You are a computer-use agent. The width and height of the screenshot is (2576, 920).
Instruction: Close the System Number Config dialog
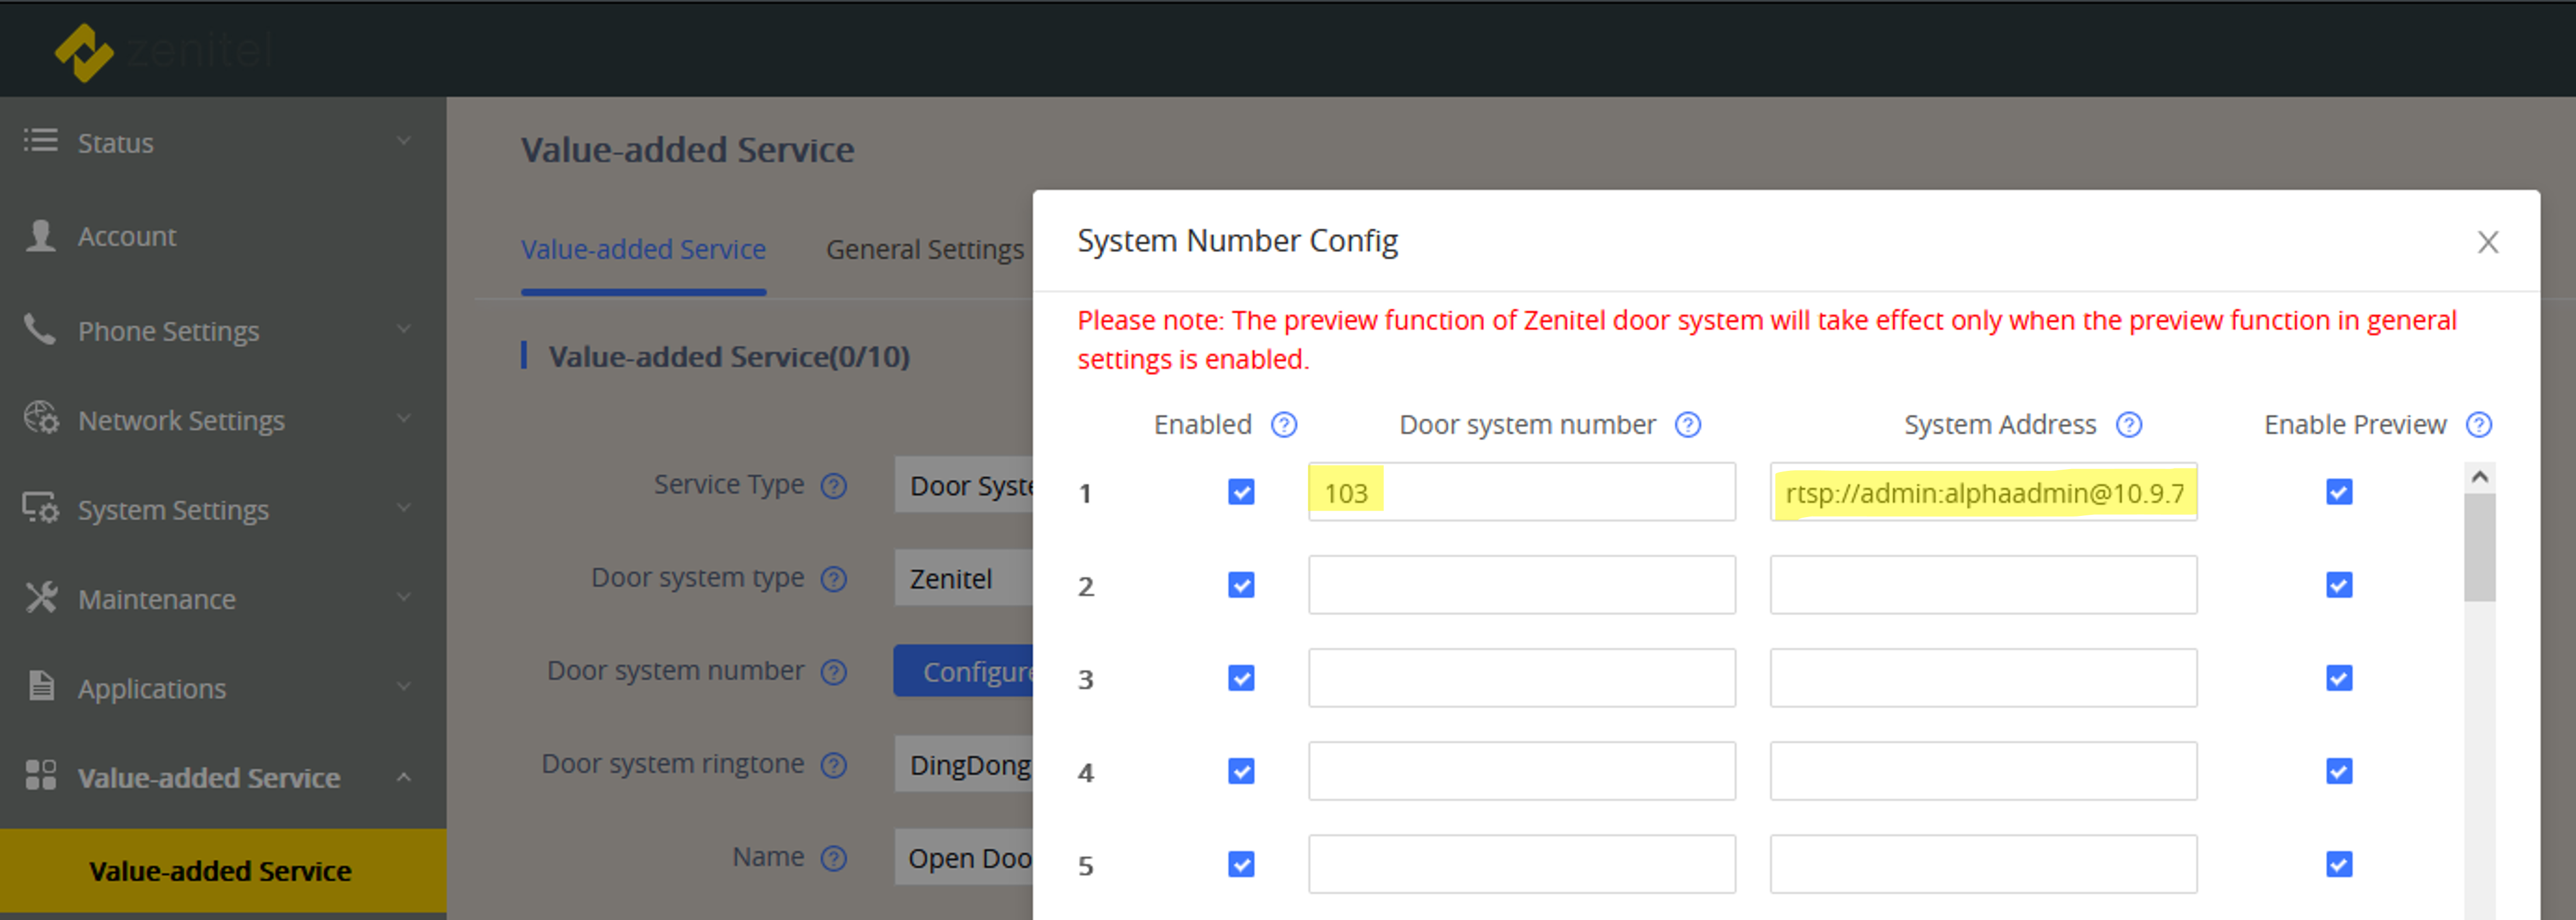(x=2487, y=241)
